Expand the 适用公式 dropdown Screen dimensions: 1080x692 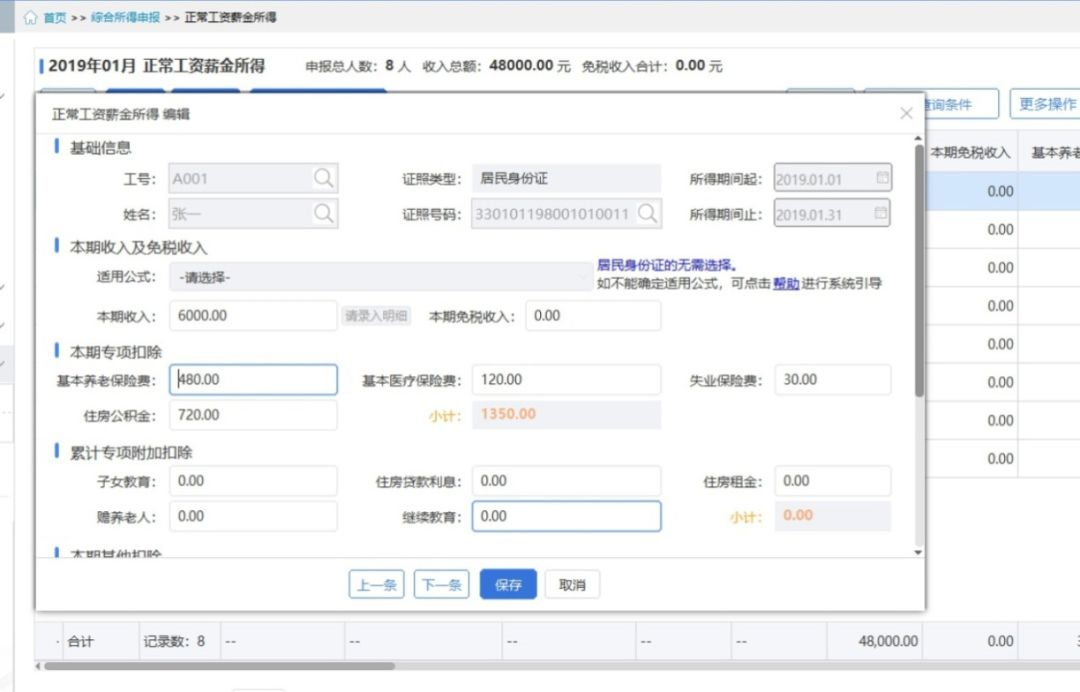[x=380, y=277]
